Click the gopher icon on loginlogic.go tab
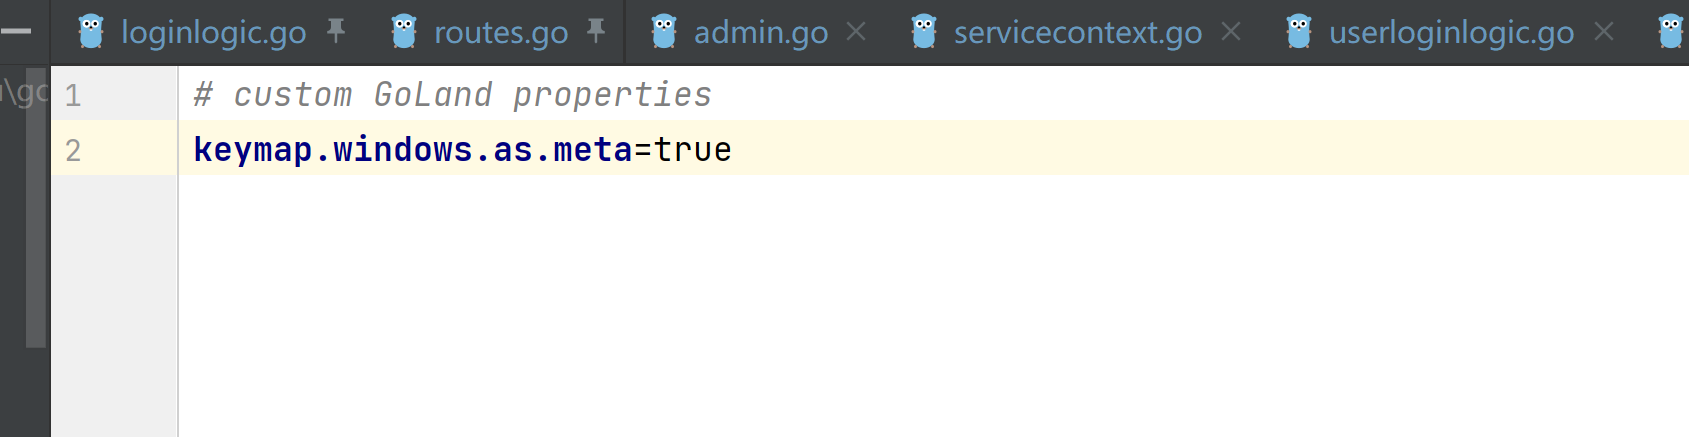 pos(91,32)
